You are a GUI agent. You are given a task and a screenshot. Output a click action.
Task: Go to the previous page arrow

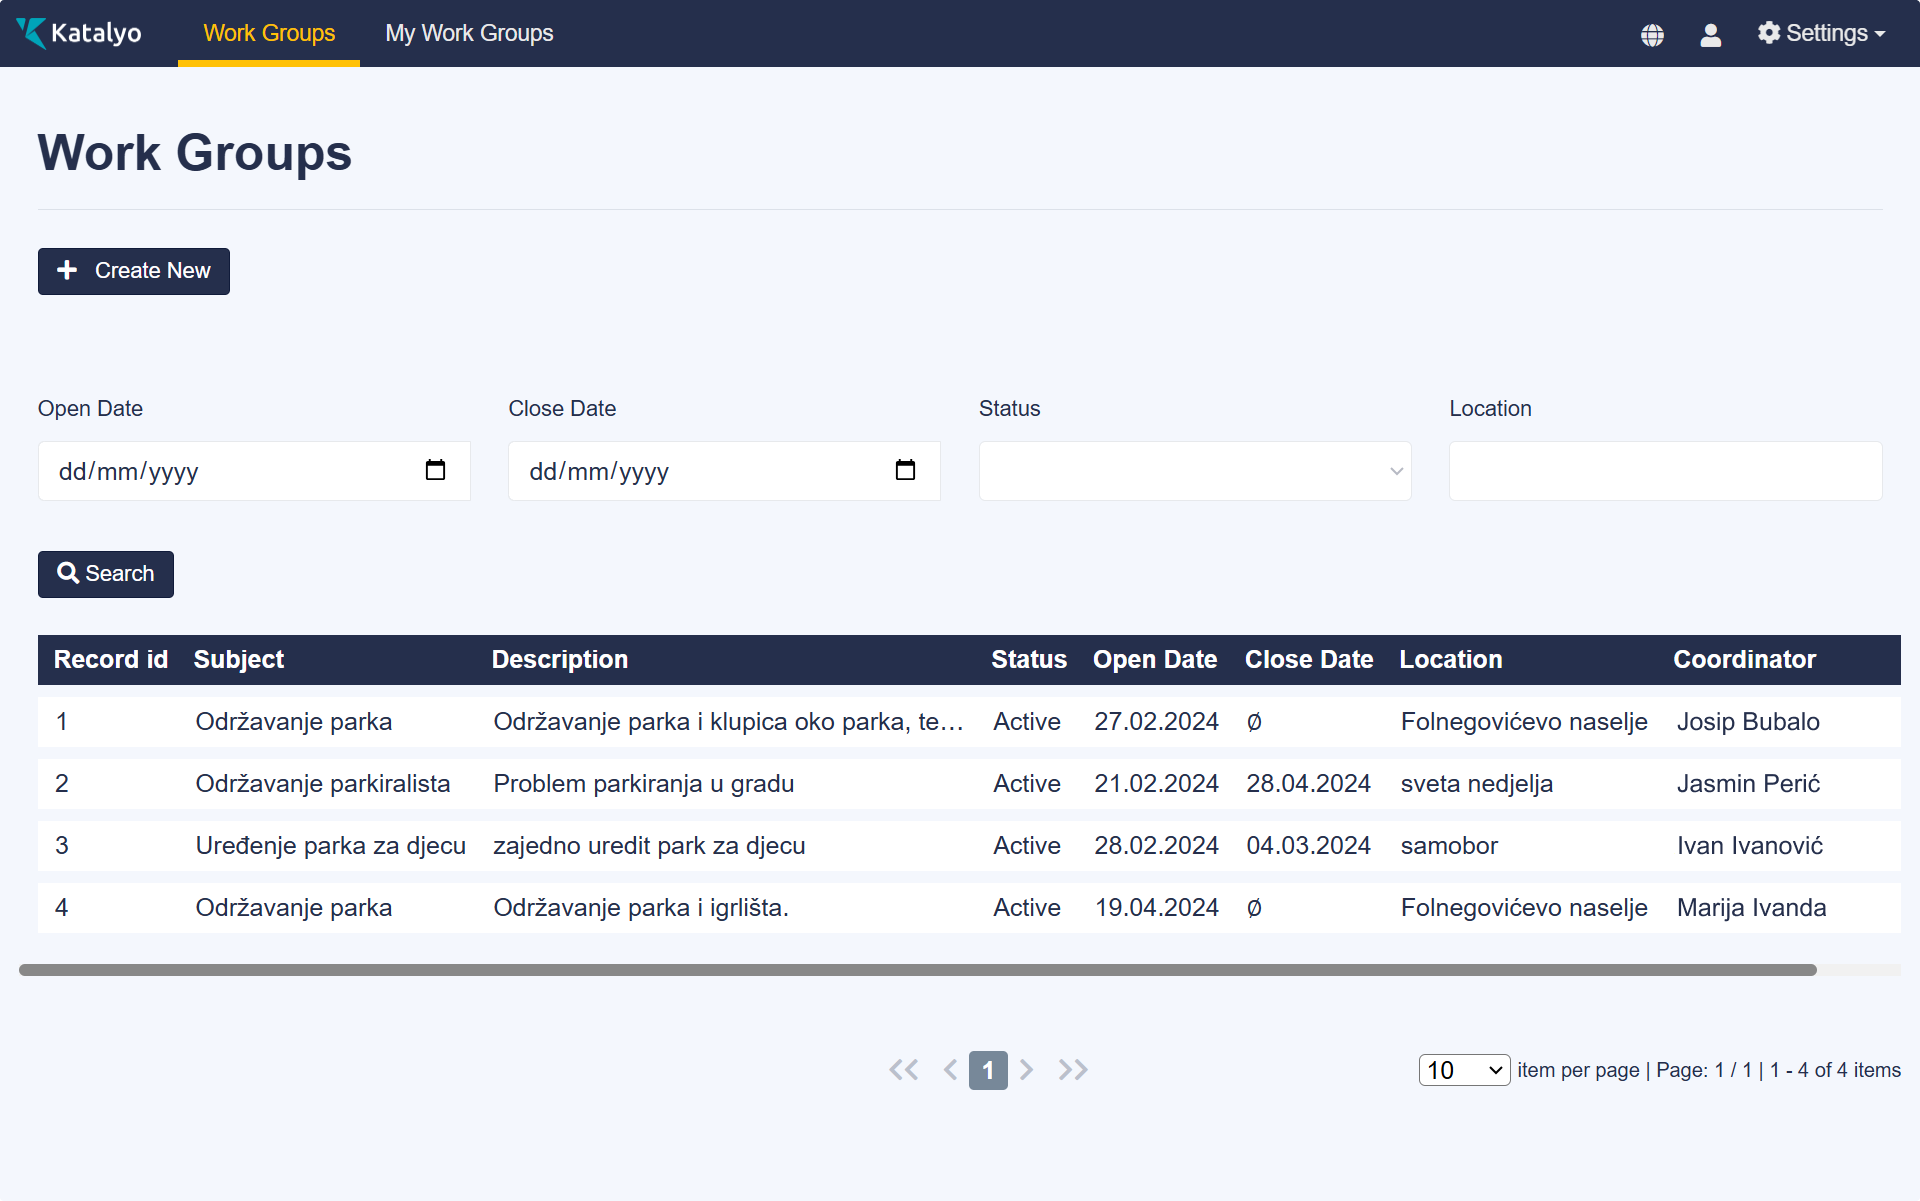point(950,1070)
